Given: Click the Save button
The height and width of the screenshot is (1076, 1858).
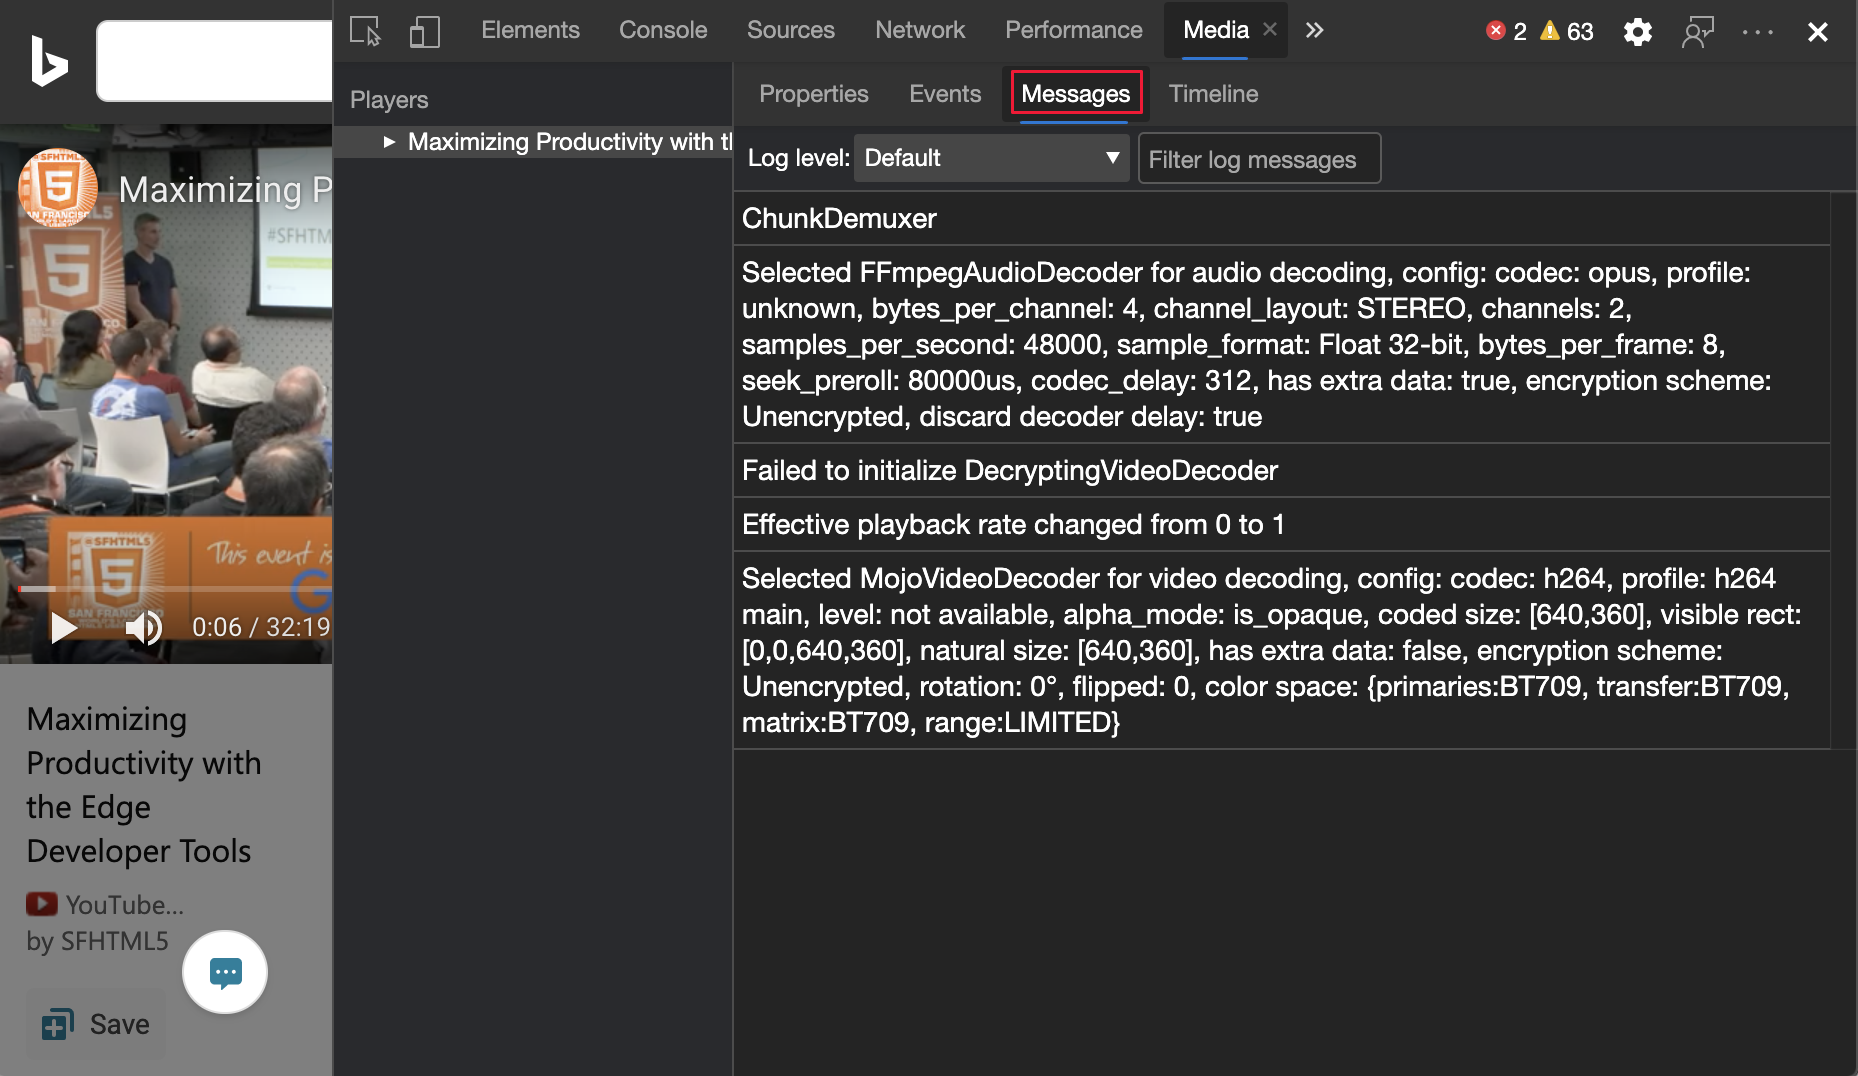Looking at the screenshot, I should (x=96, y=1024).
